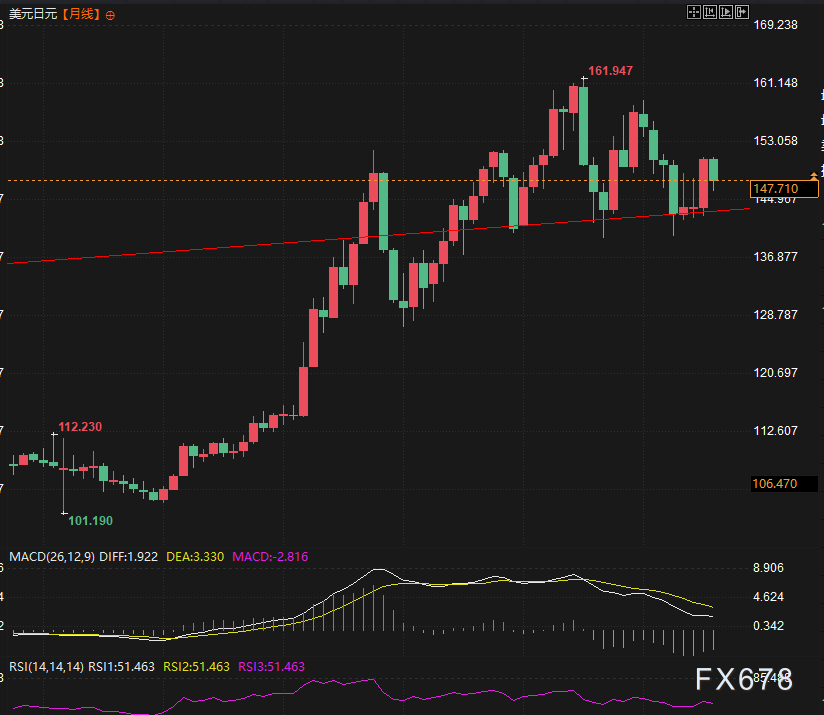Select the orange dashed price line
Viewport: 824px width, 715px height.
click(x=378, y=180)
